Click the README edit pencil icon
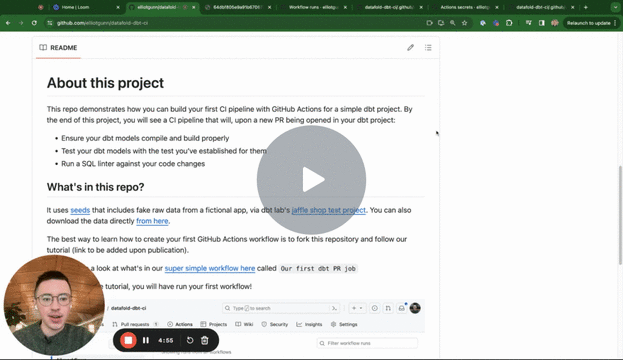The image size is (623, 360). (410, 48)
